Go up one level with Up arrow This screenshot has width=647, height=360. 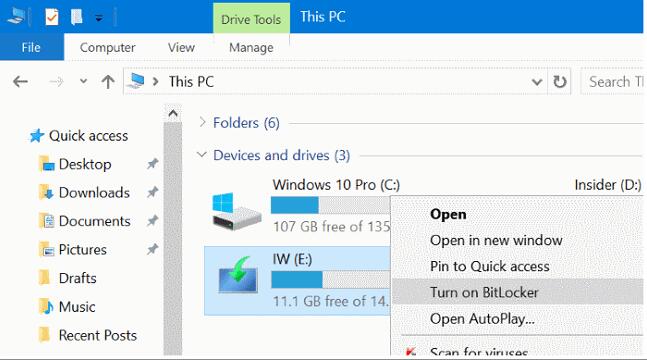point(108,81)
